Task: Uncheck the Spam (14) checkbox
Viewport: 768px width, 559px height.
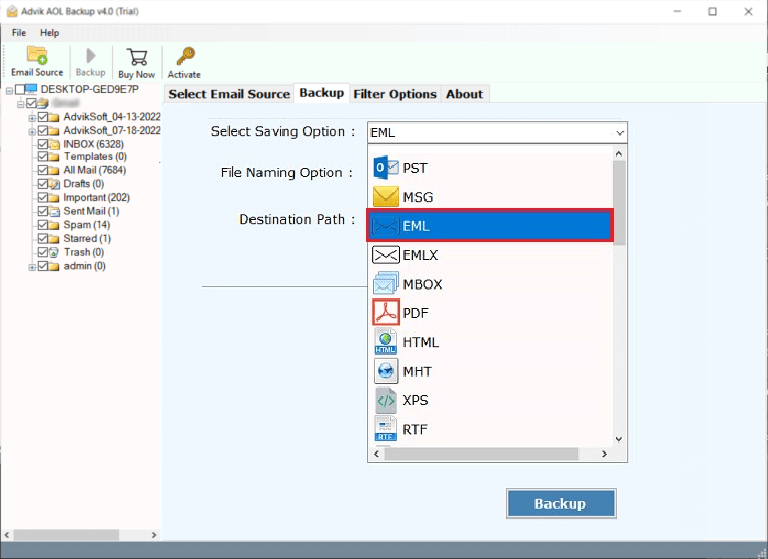Action: (43, 225)
